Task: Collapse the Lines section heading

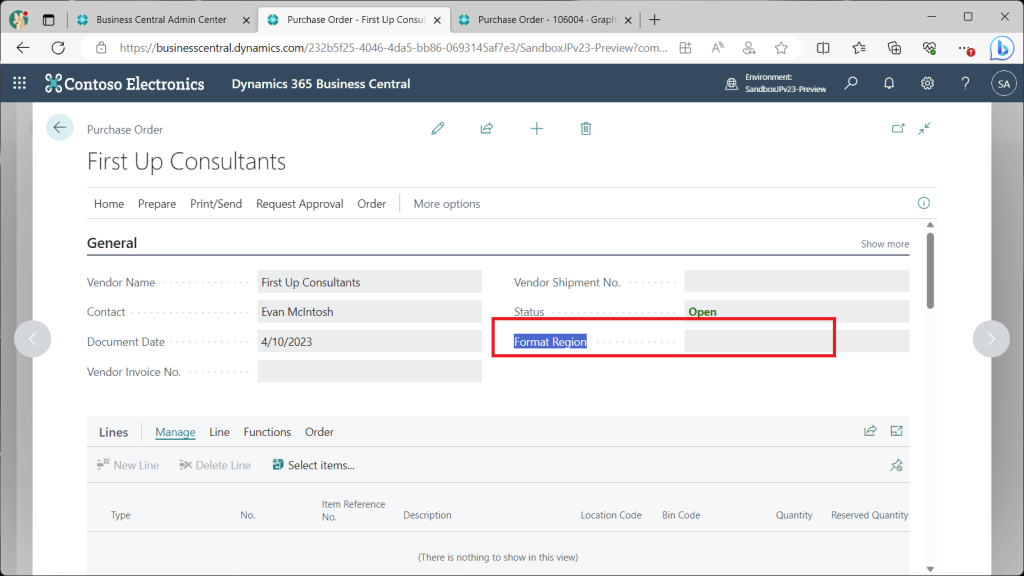Action: click(114, 432)
